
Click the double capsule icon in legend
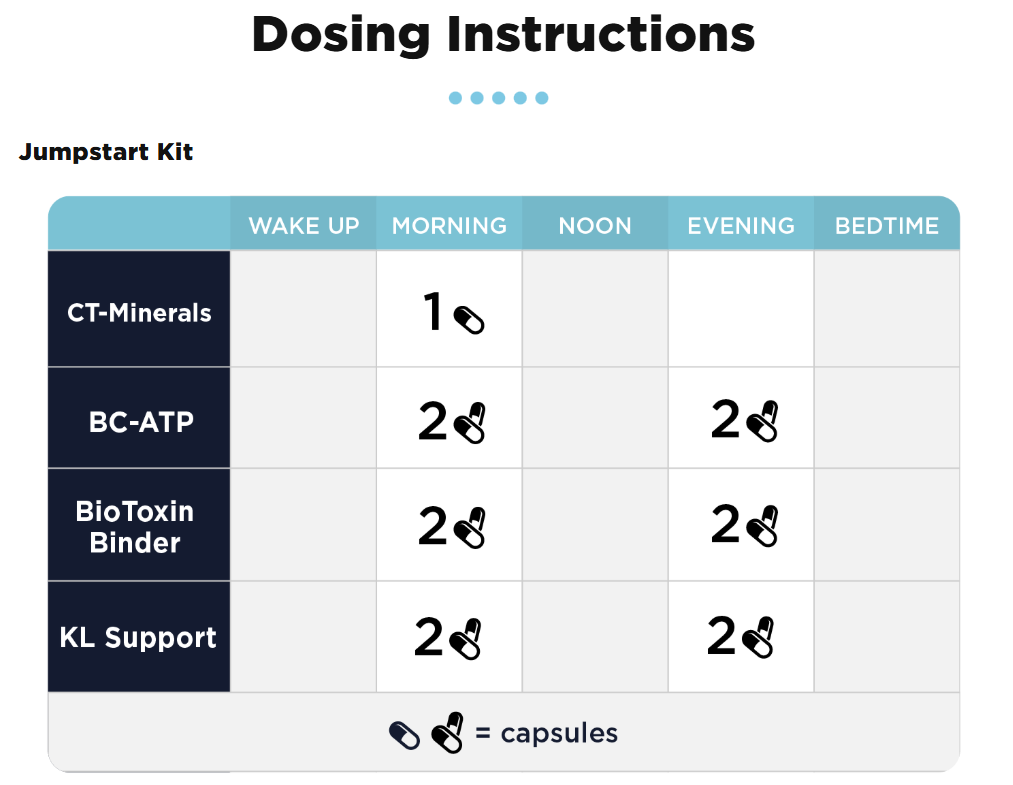(448, 733)
